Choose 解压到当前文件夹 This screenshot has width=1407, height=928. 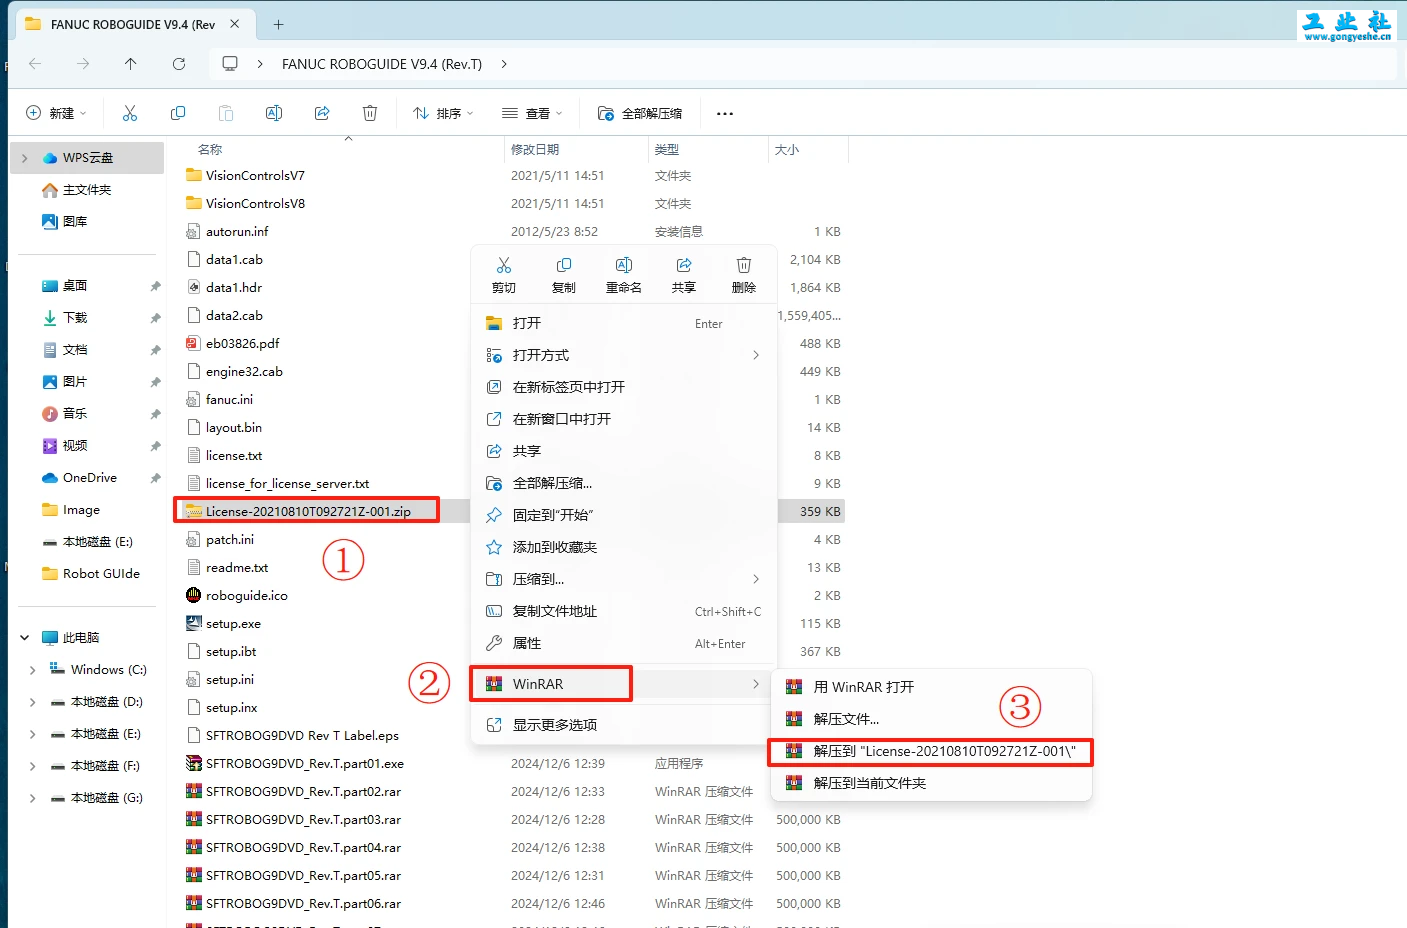[x=931, y=783]
